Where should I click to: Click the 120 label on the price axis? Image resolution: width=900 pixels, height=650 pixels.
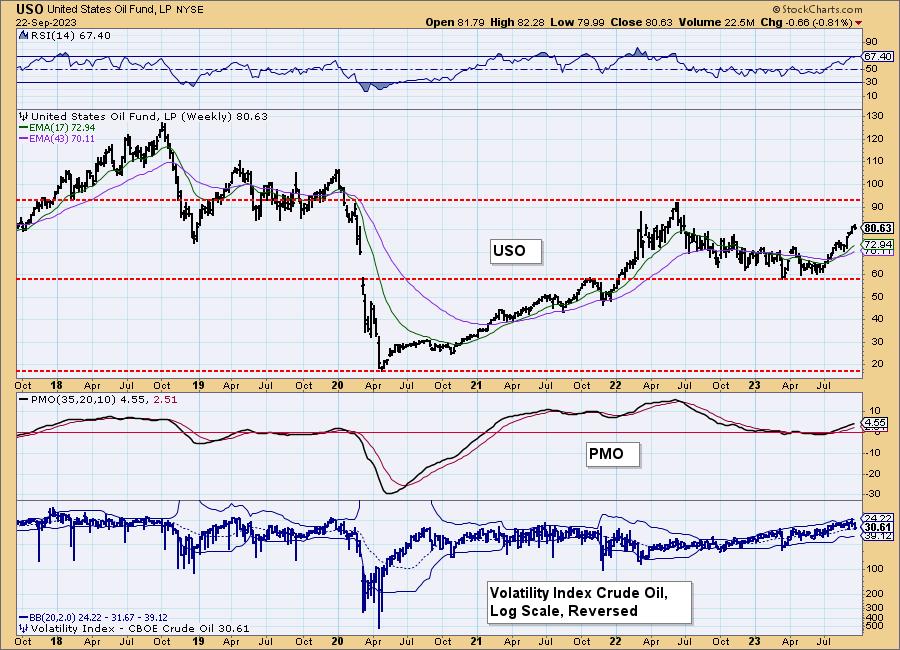point(875,138)
